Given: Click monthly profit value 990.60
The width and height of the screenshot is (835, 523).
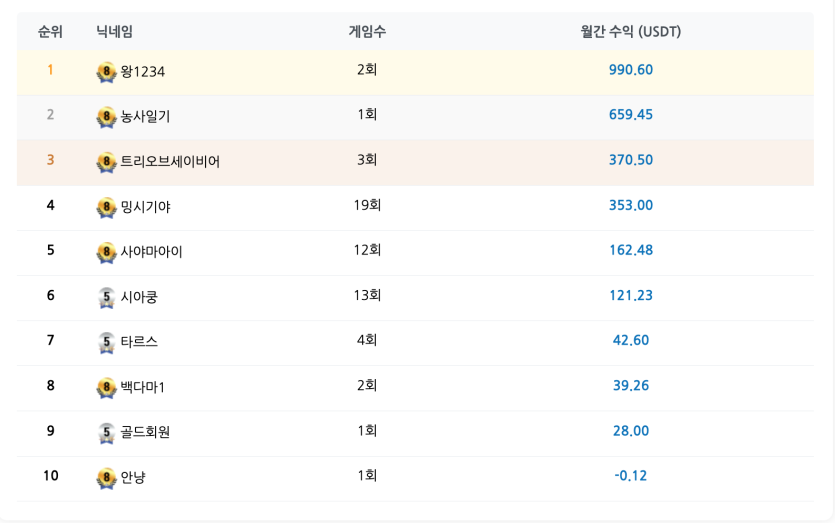Looking at the screenshot, I should coord(631,70).
